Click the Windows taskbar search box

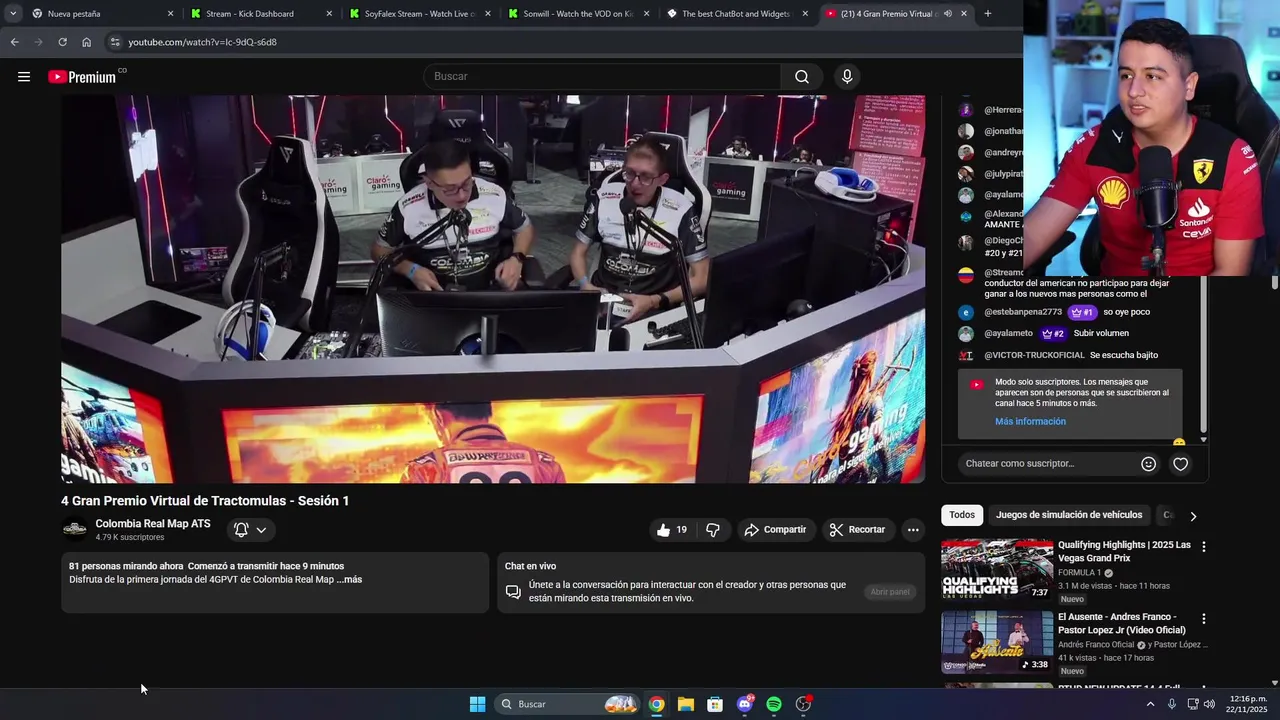click(568, 704)
